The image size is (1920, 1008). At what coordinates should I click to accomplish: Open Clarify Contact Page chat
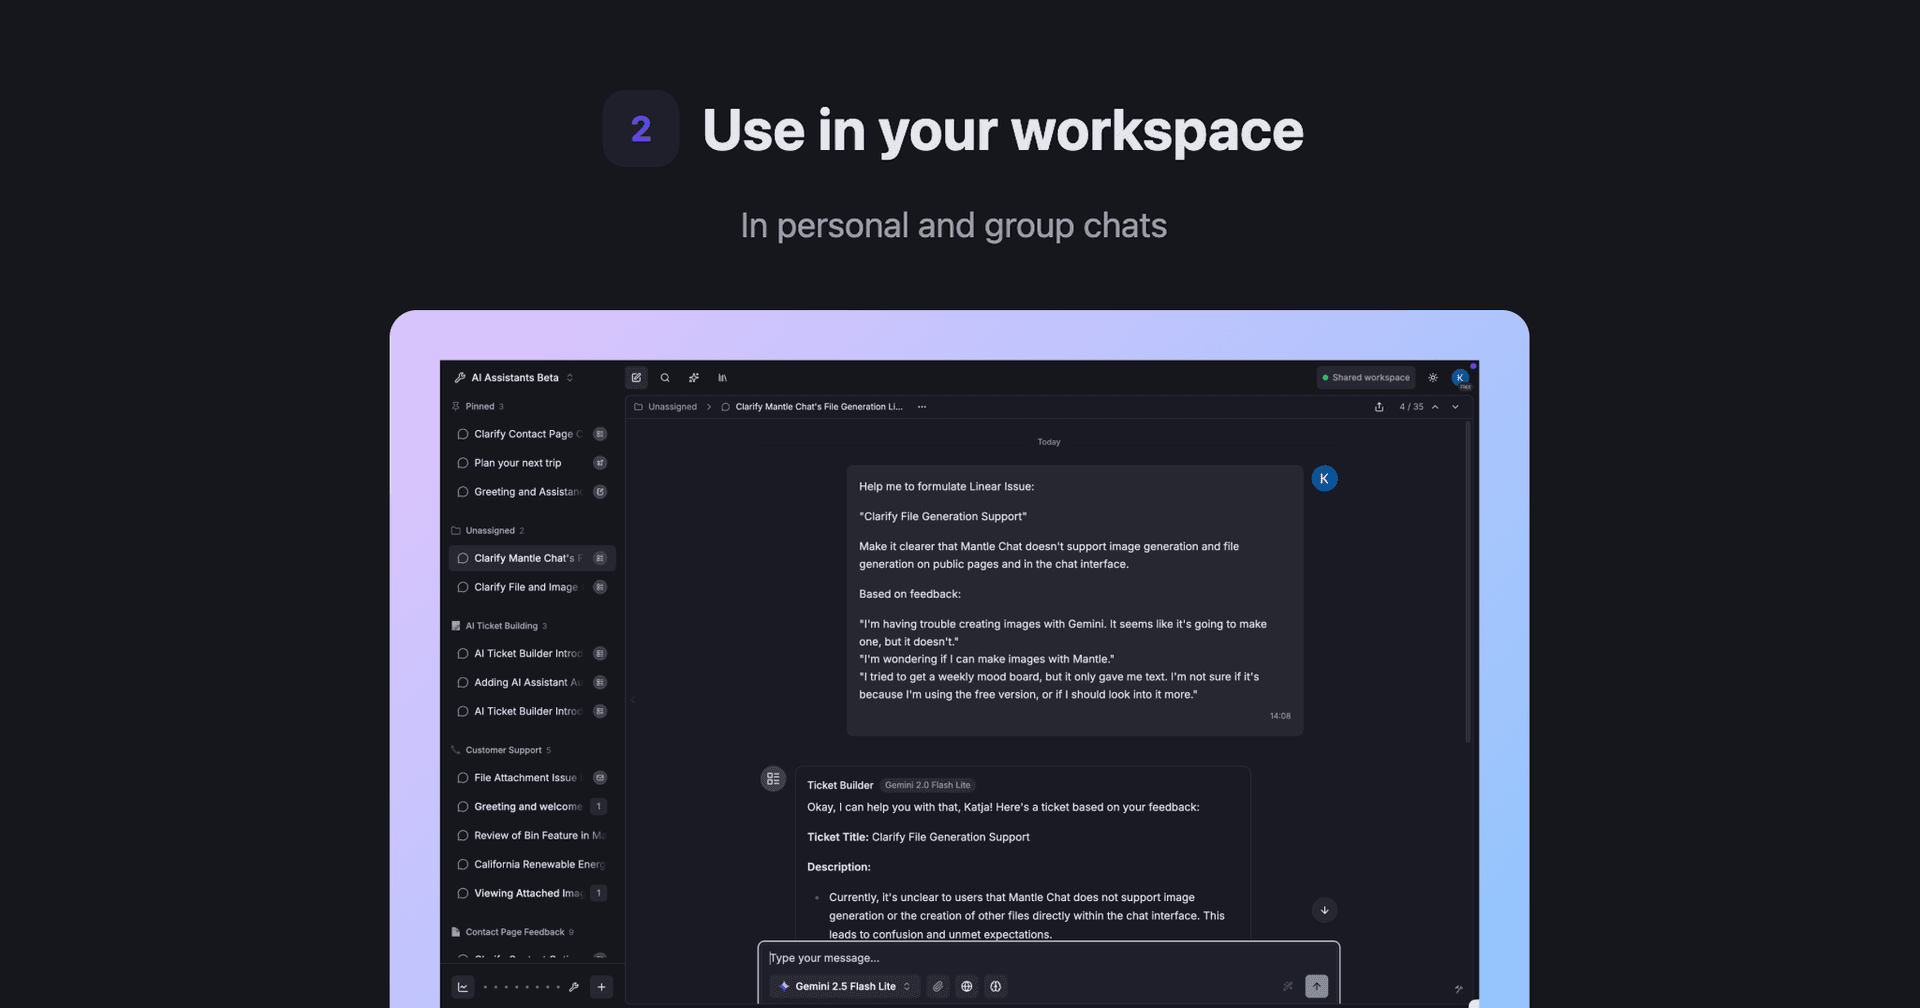[532, 434]
